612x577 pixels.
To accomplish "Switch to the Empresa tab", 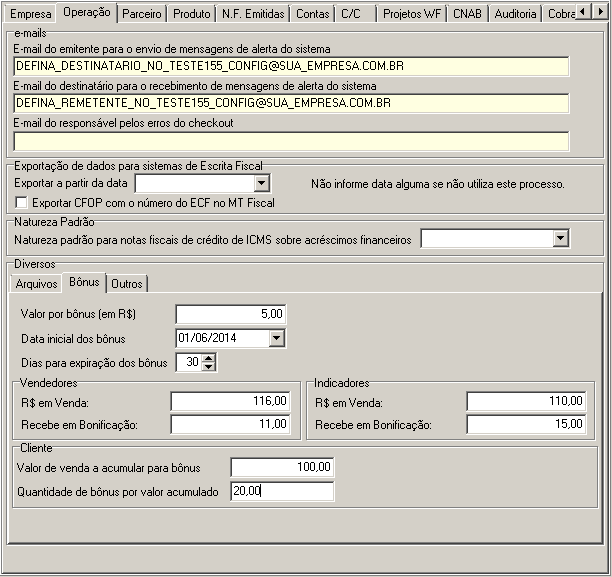I will [29, 14].
